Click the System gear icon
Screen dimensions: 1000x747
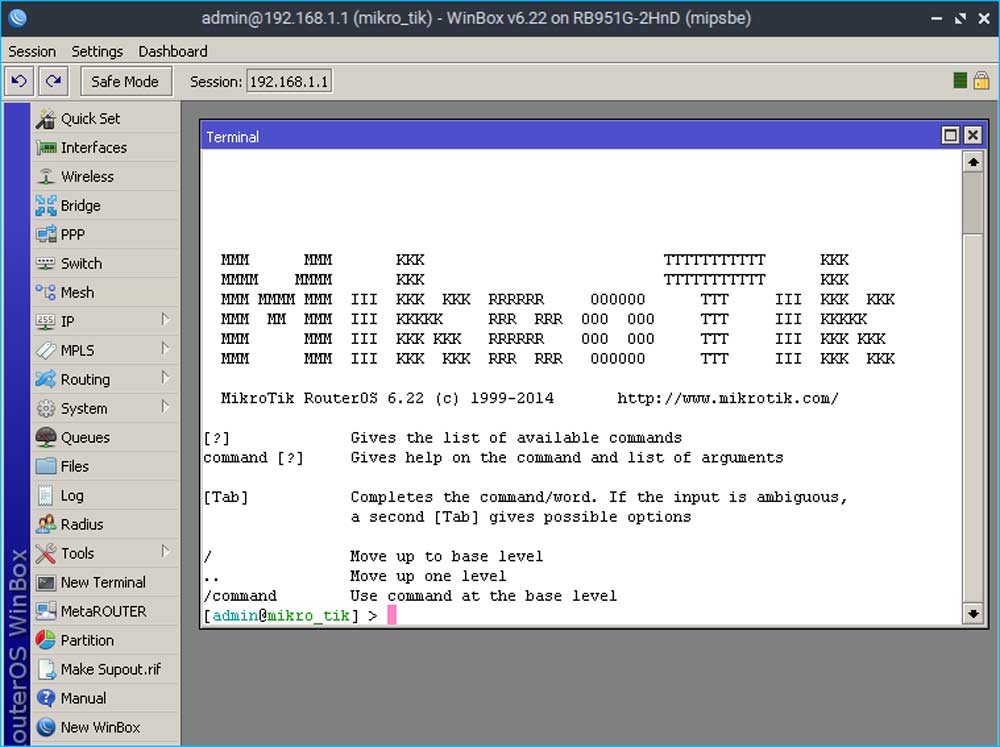point(46,408)
